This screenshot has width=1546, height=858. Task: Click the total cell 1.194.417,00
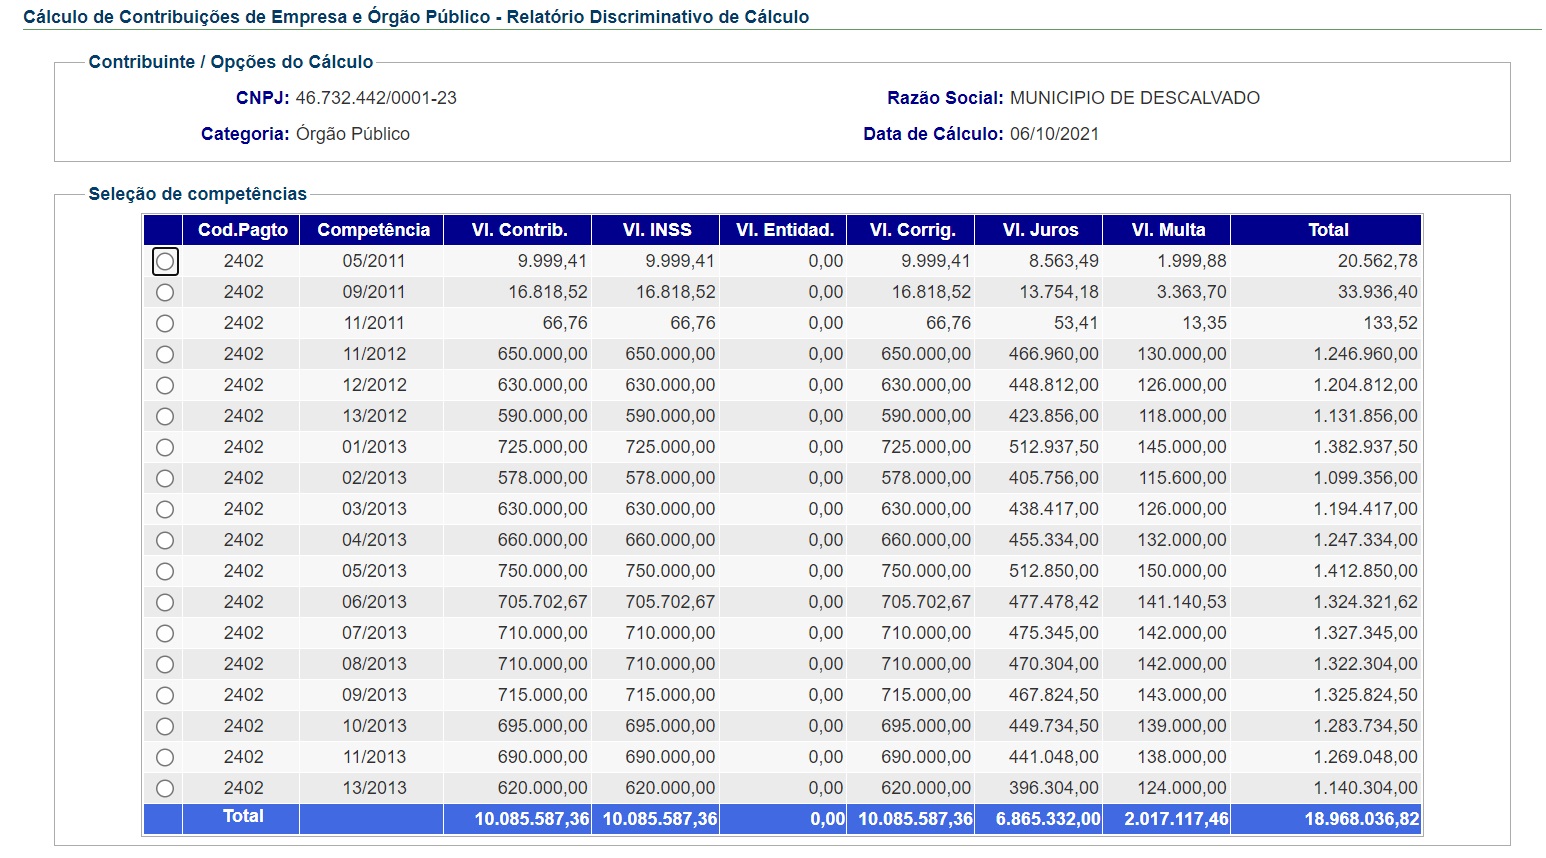tap(1365, 509)
